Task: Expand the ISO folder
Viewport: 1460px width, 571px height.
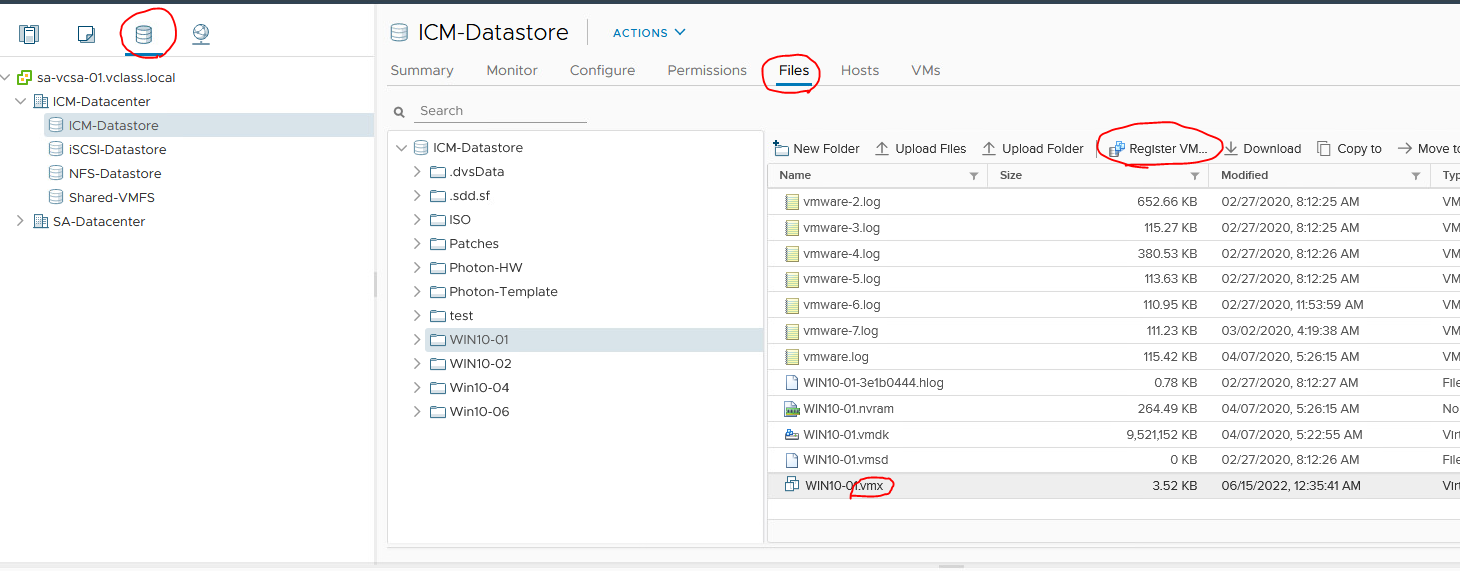Action: pos(418,219)
